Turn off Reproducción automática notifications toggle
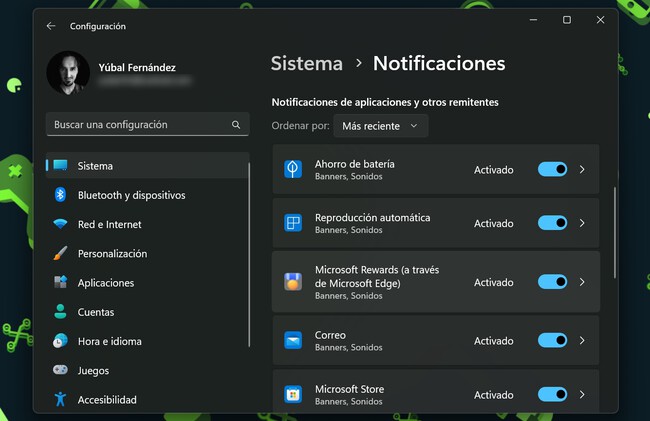The height and width of the screenshot is (421, 650). pos(552,224)
